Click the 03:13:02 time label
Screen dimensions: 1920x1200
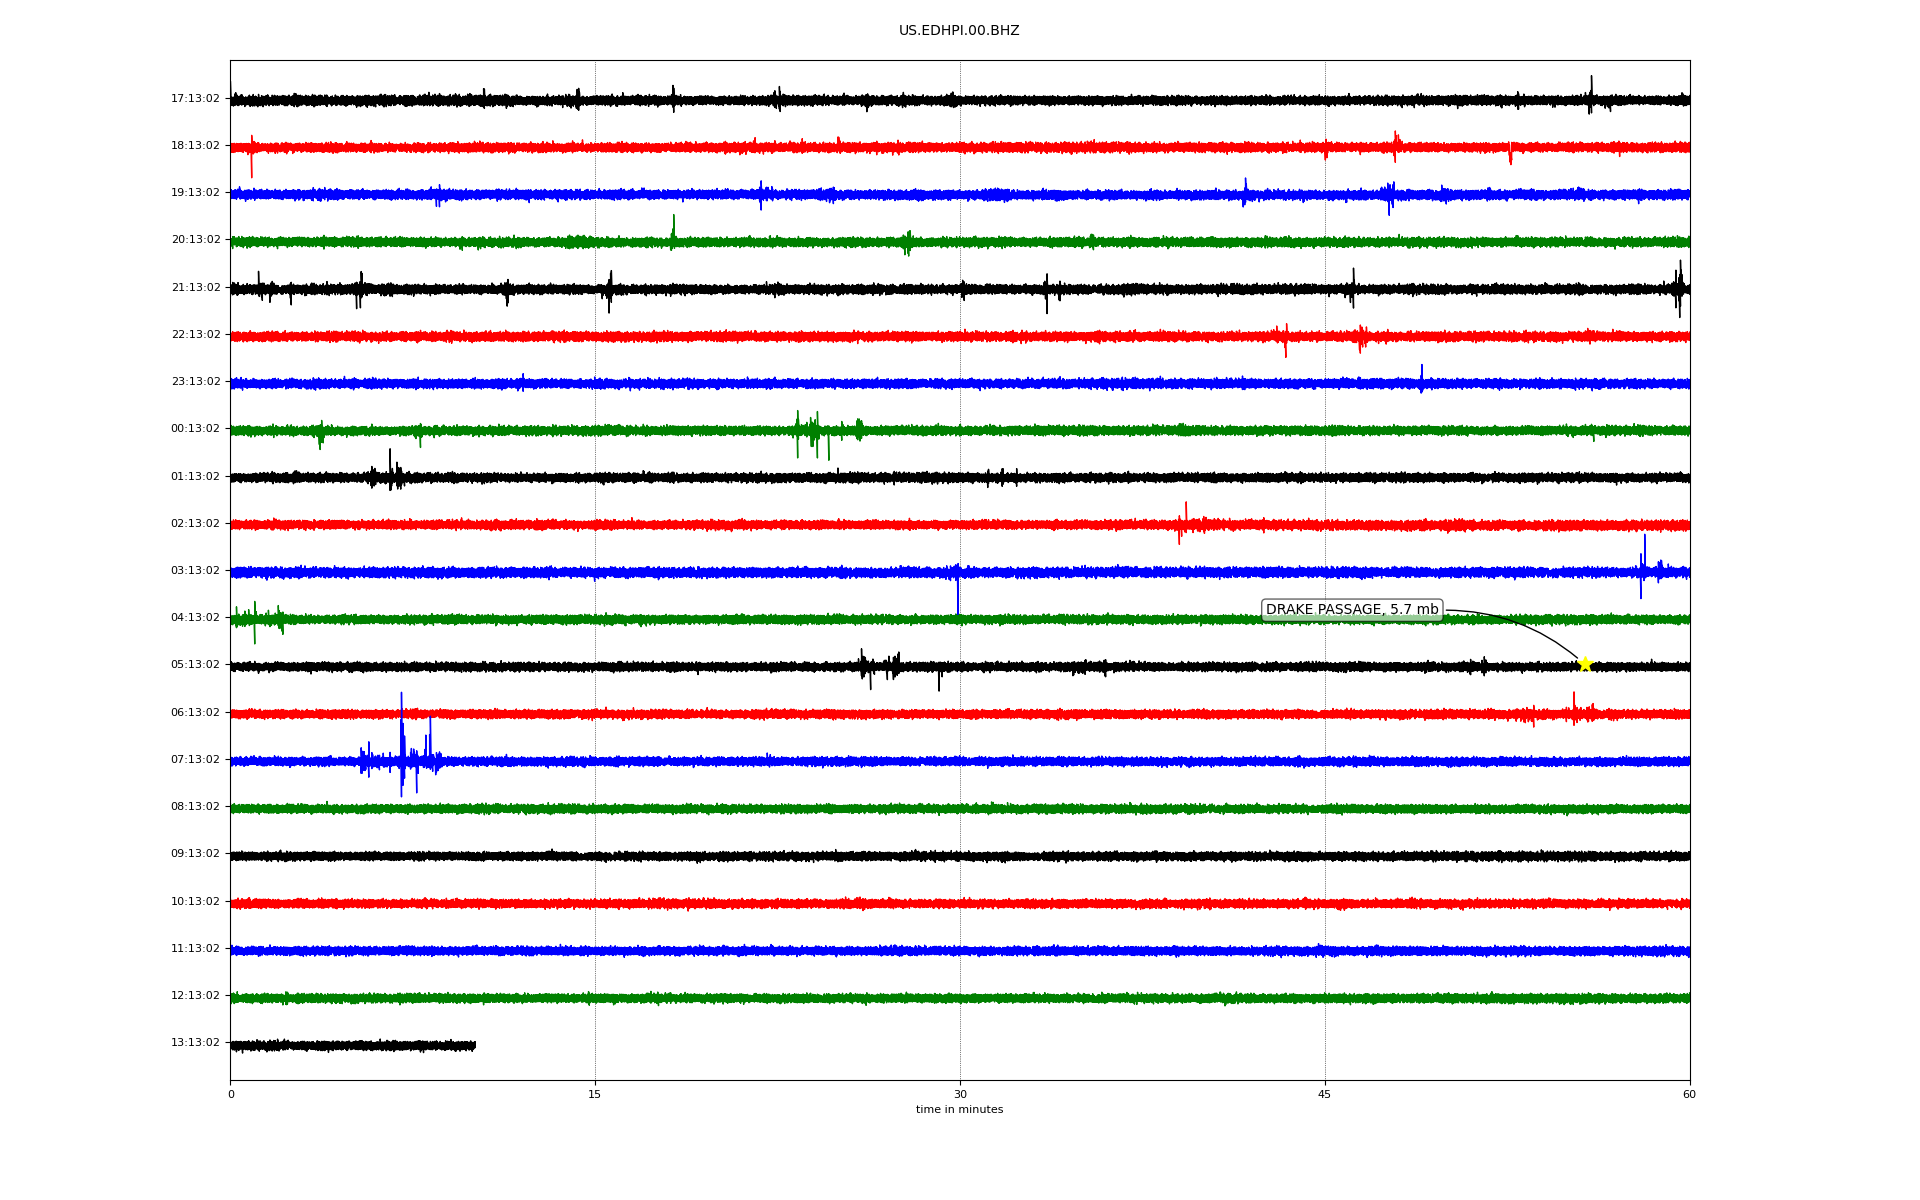[x=195, y=571]
